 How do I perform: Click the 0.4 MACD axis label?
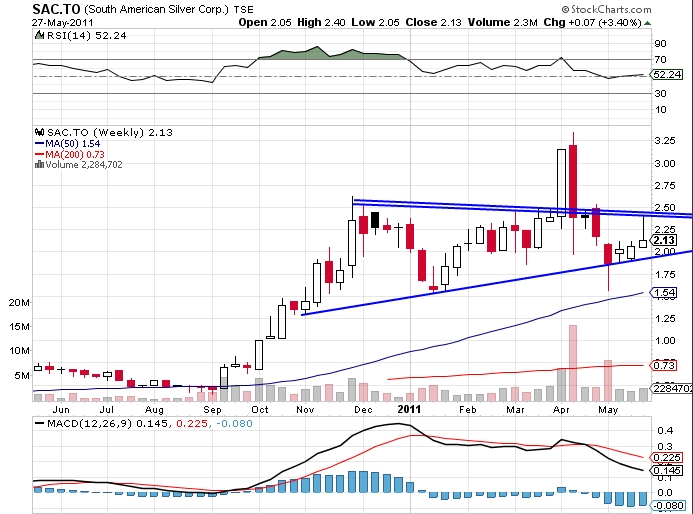665,430
